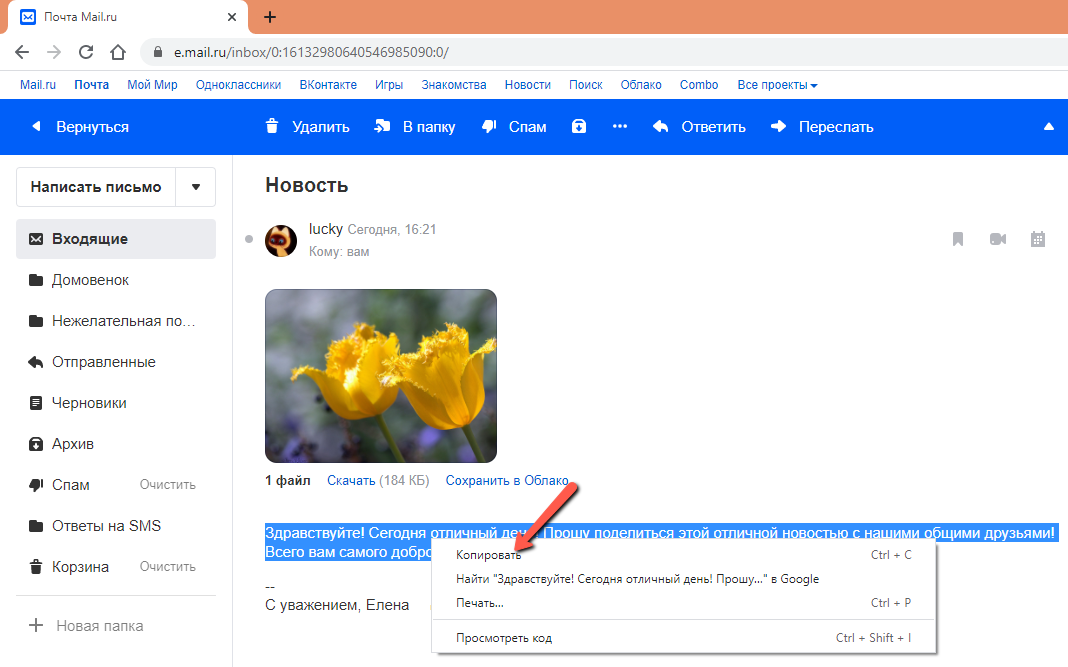Click the bookmark flag icon on the message
Screen dimensions: 1068x667
pos(957,239)
